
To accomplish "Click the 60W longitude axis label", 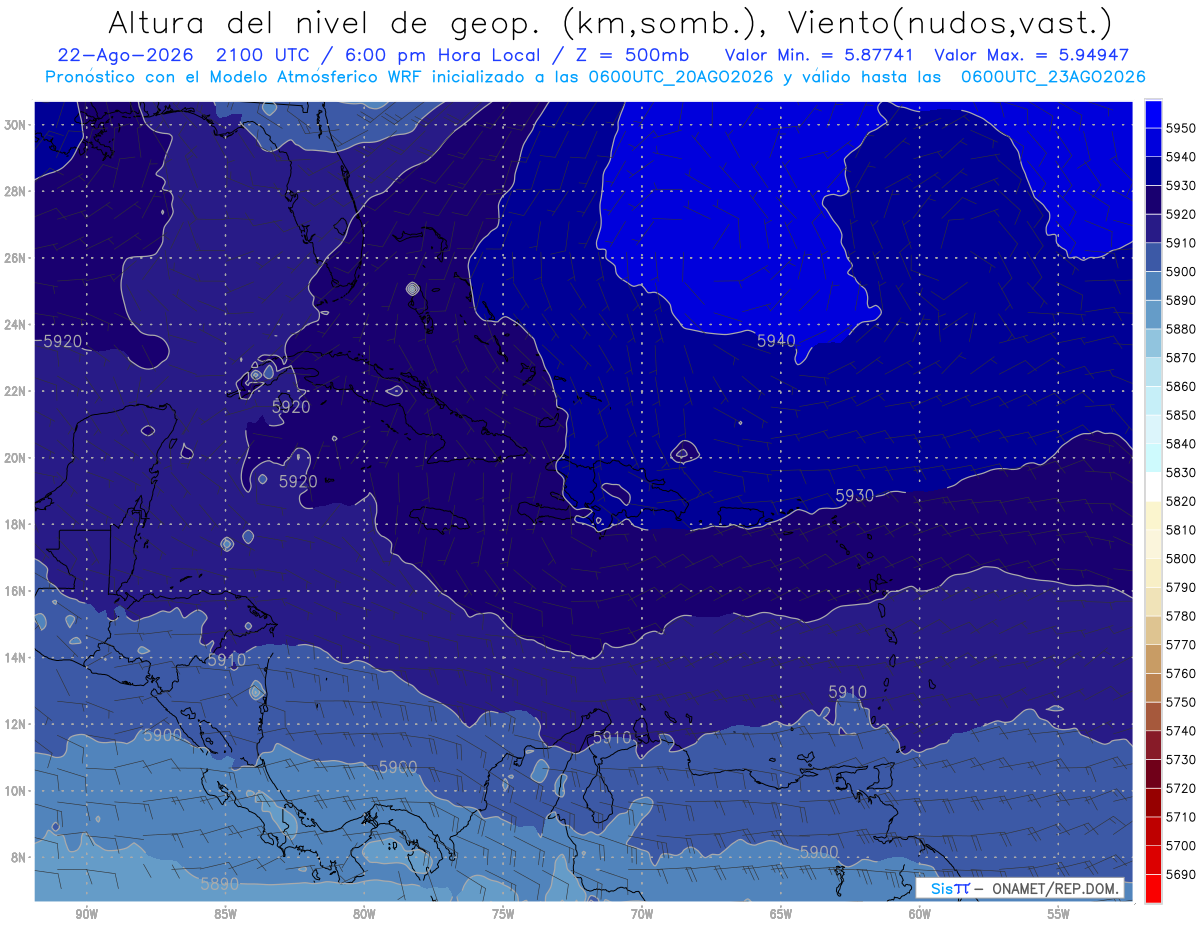I will tap(920, 914).
